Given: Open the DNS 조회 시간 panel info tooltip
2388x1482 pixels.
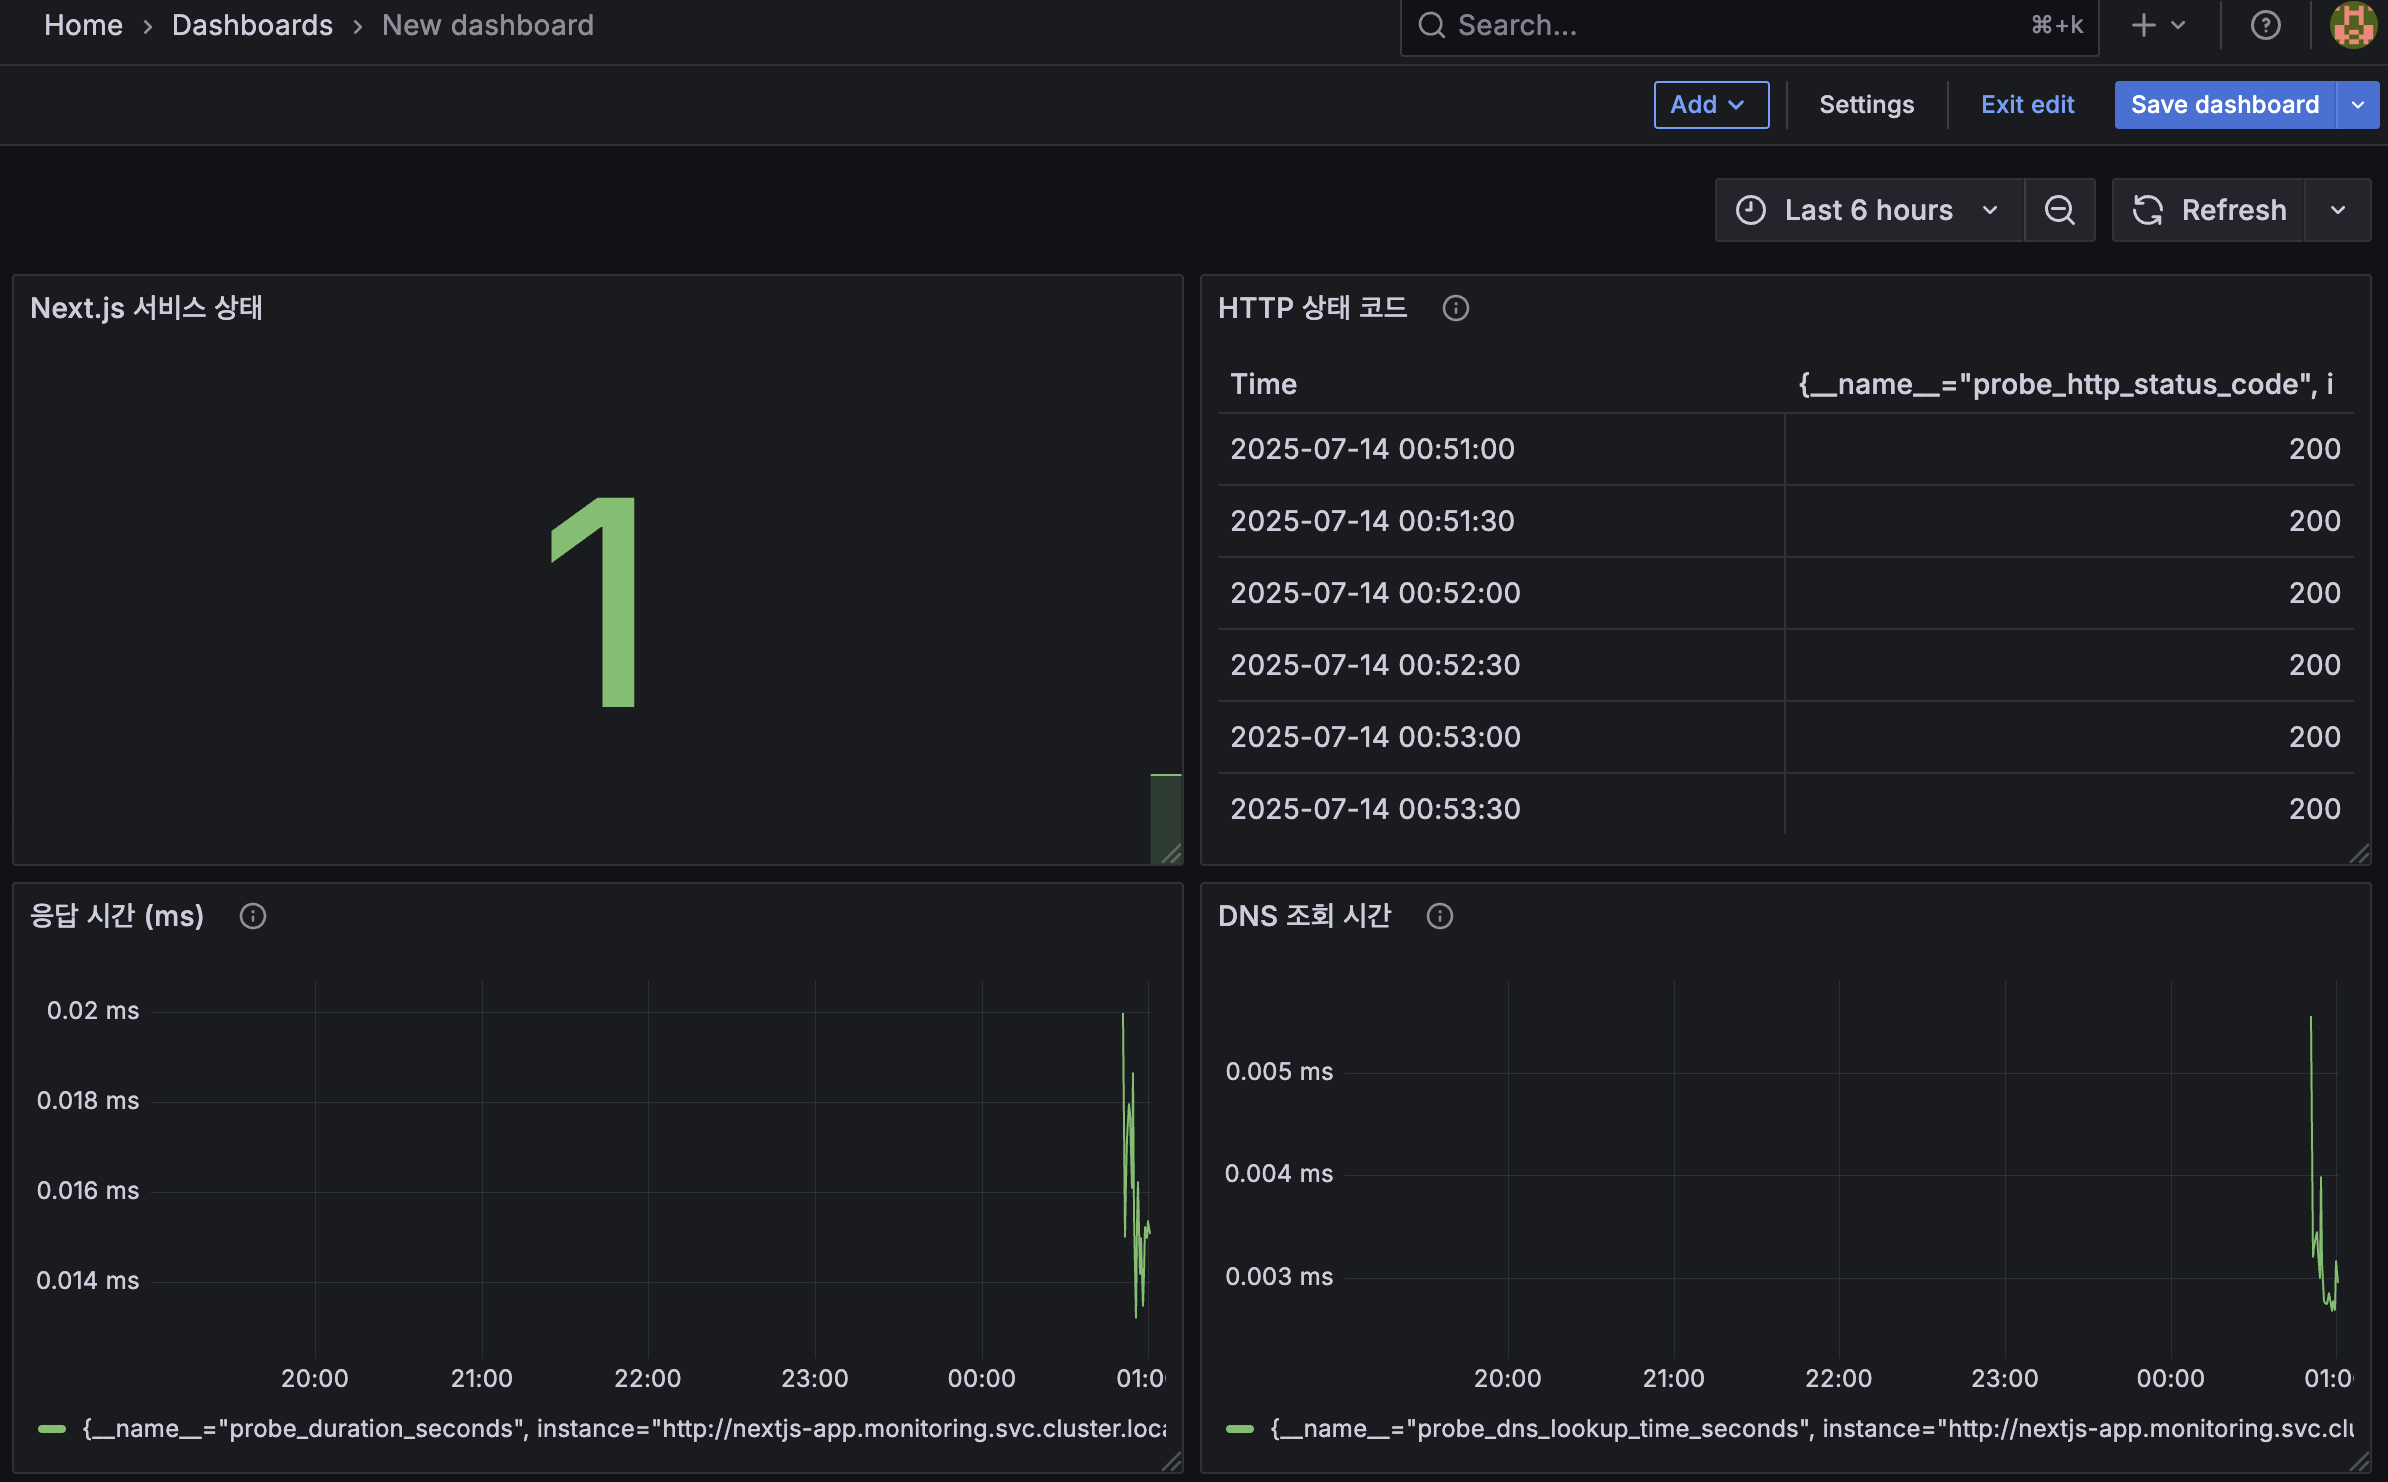Looking at the screenshot, I should tap(1440, 916).
